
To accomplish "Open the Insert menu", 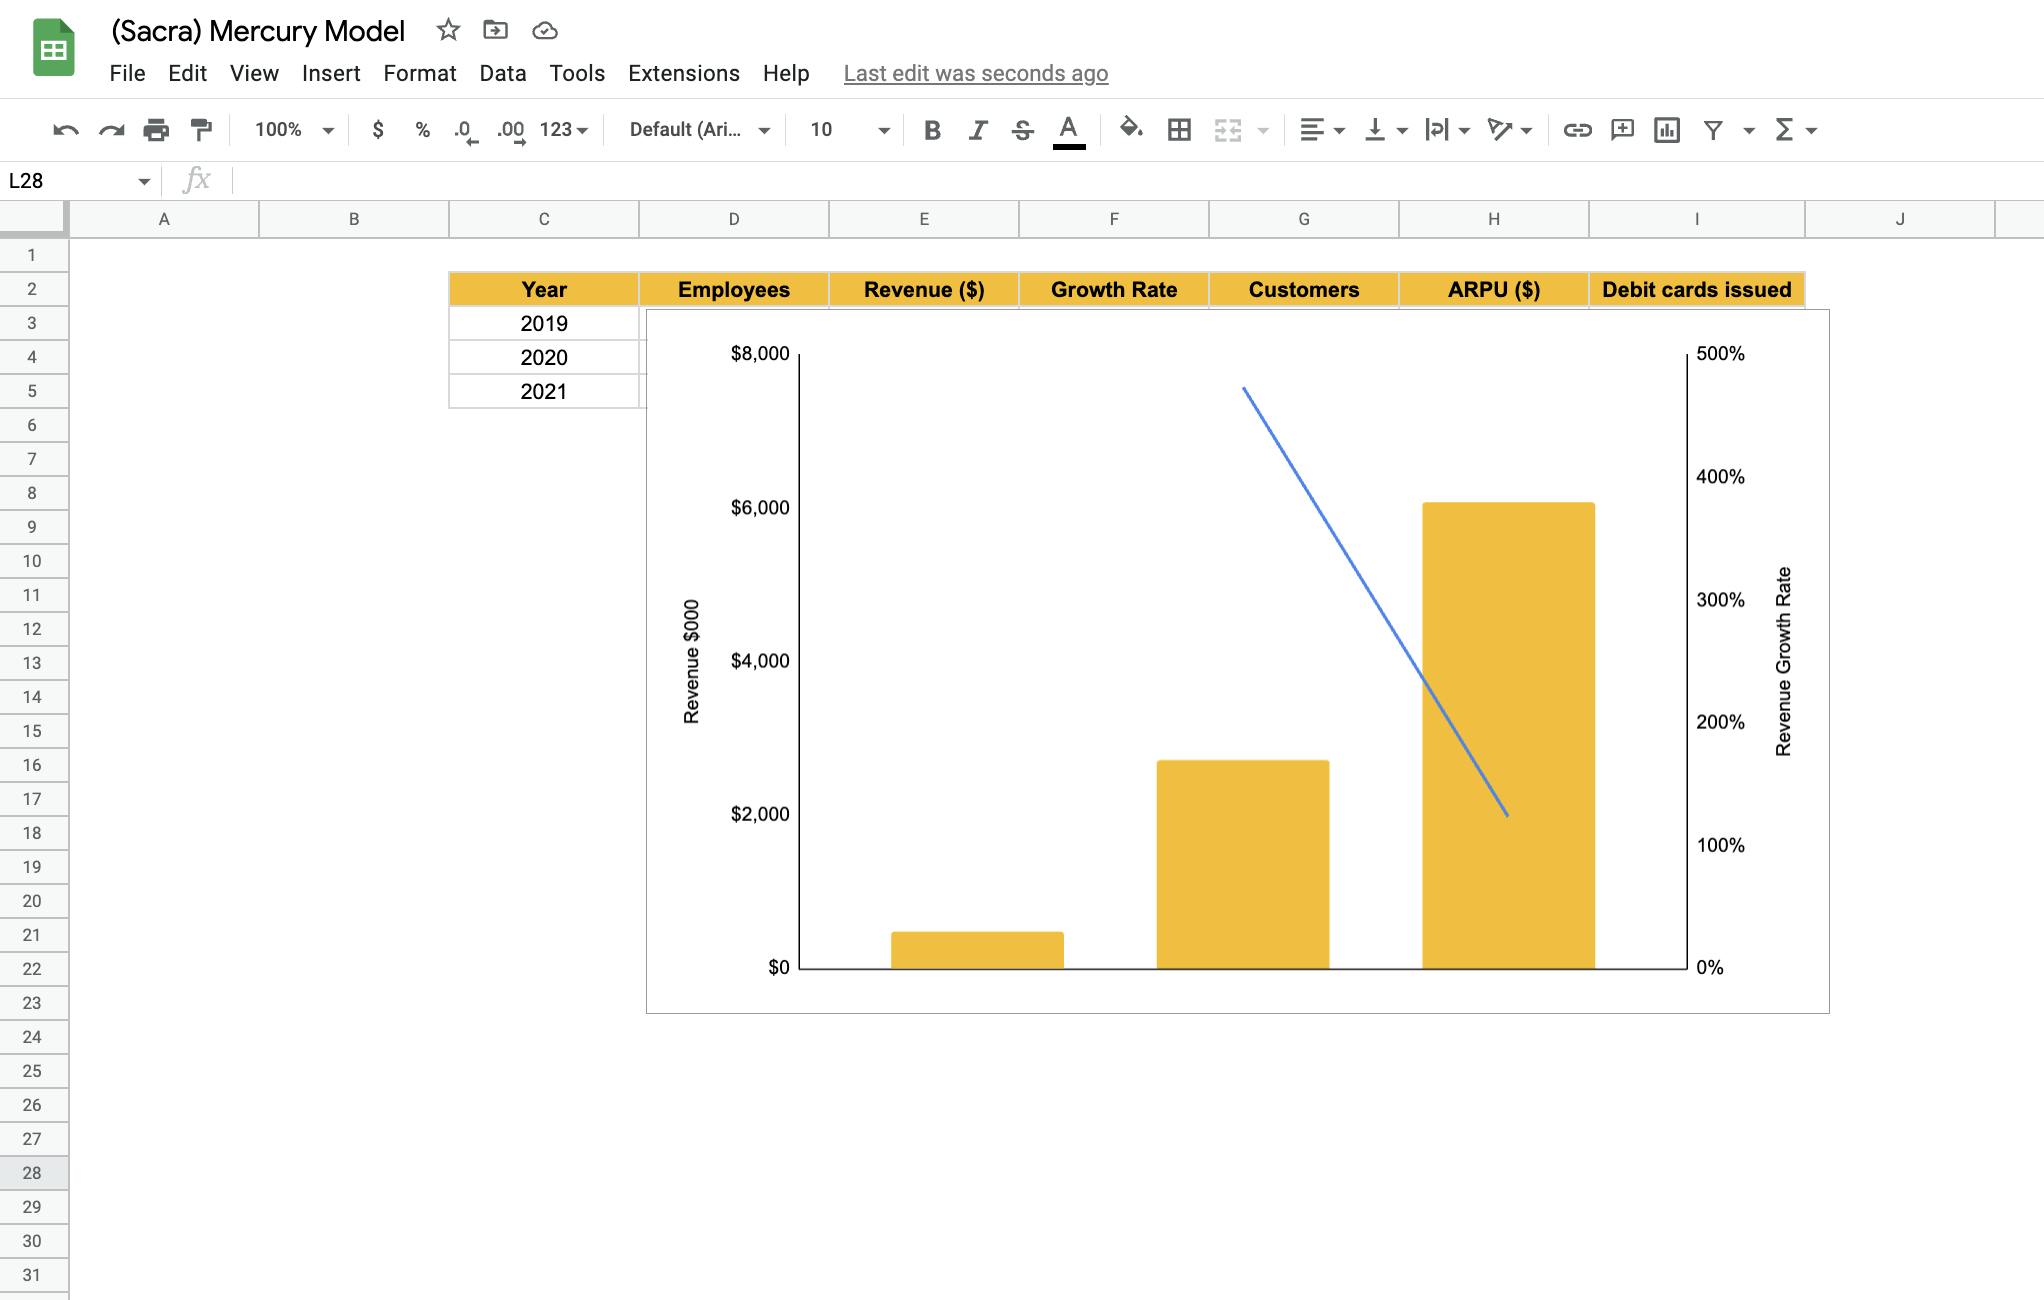I will [331, 73].
